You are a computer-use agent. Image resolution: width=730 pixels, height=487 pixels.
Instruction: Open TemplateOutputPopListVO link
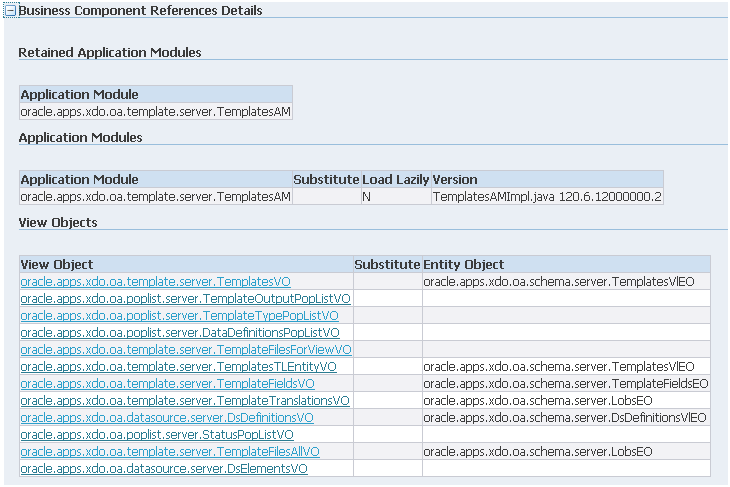pyautogui.click(x=185, y=299)
